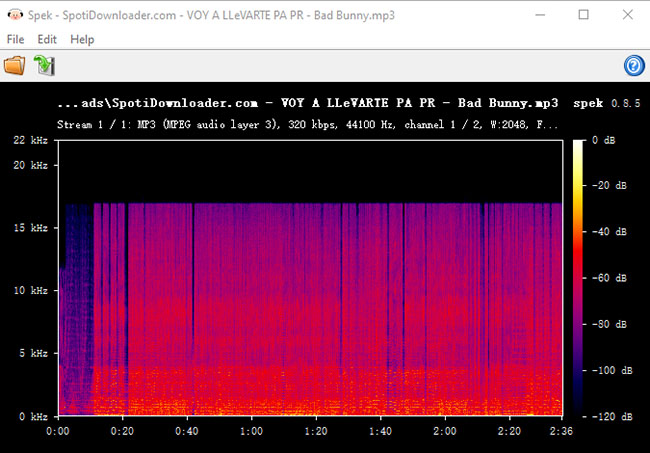
Task: Click the file name heading in the spectrogram
Action: tap(308, 103)
